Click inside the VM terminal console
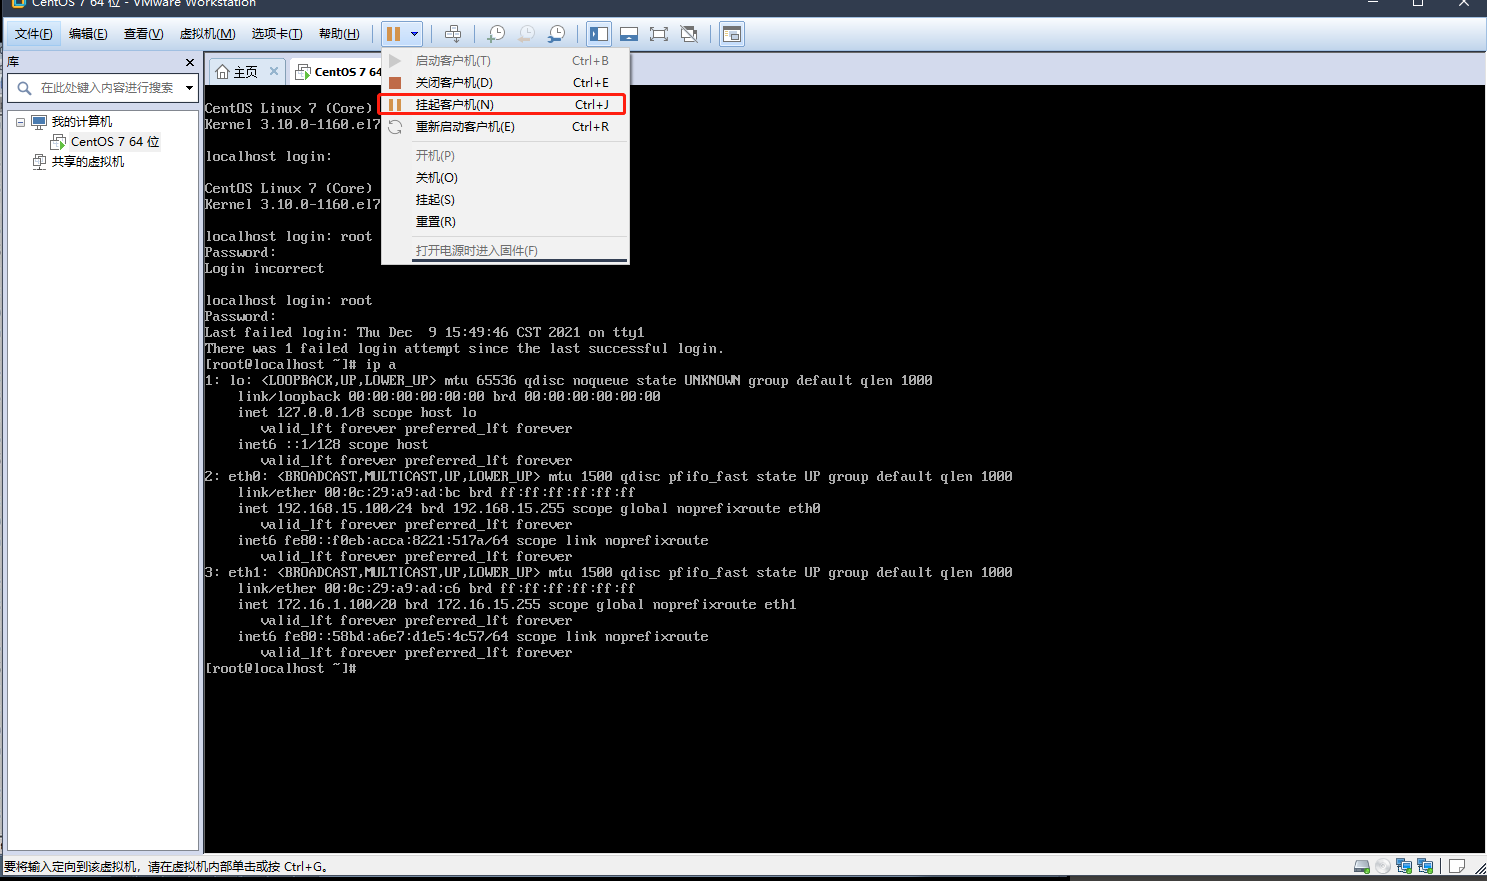 coord(844,468)
